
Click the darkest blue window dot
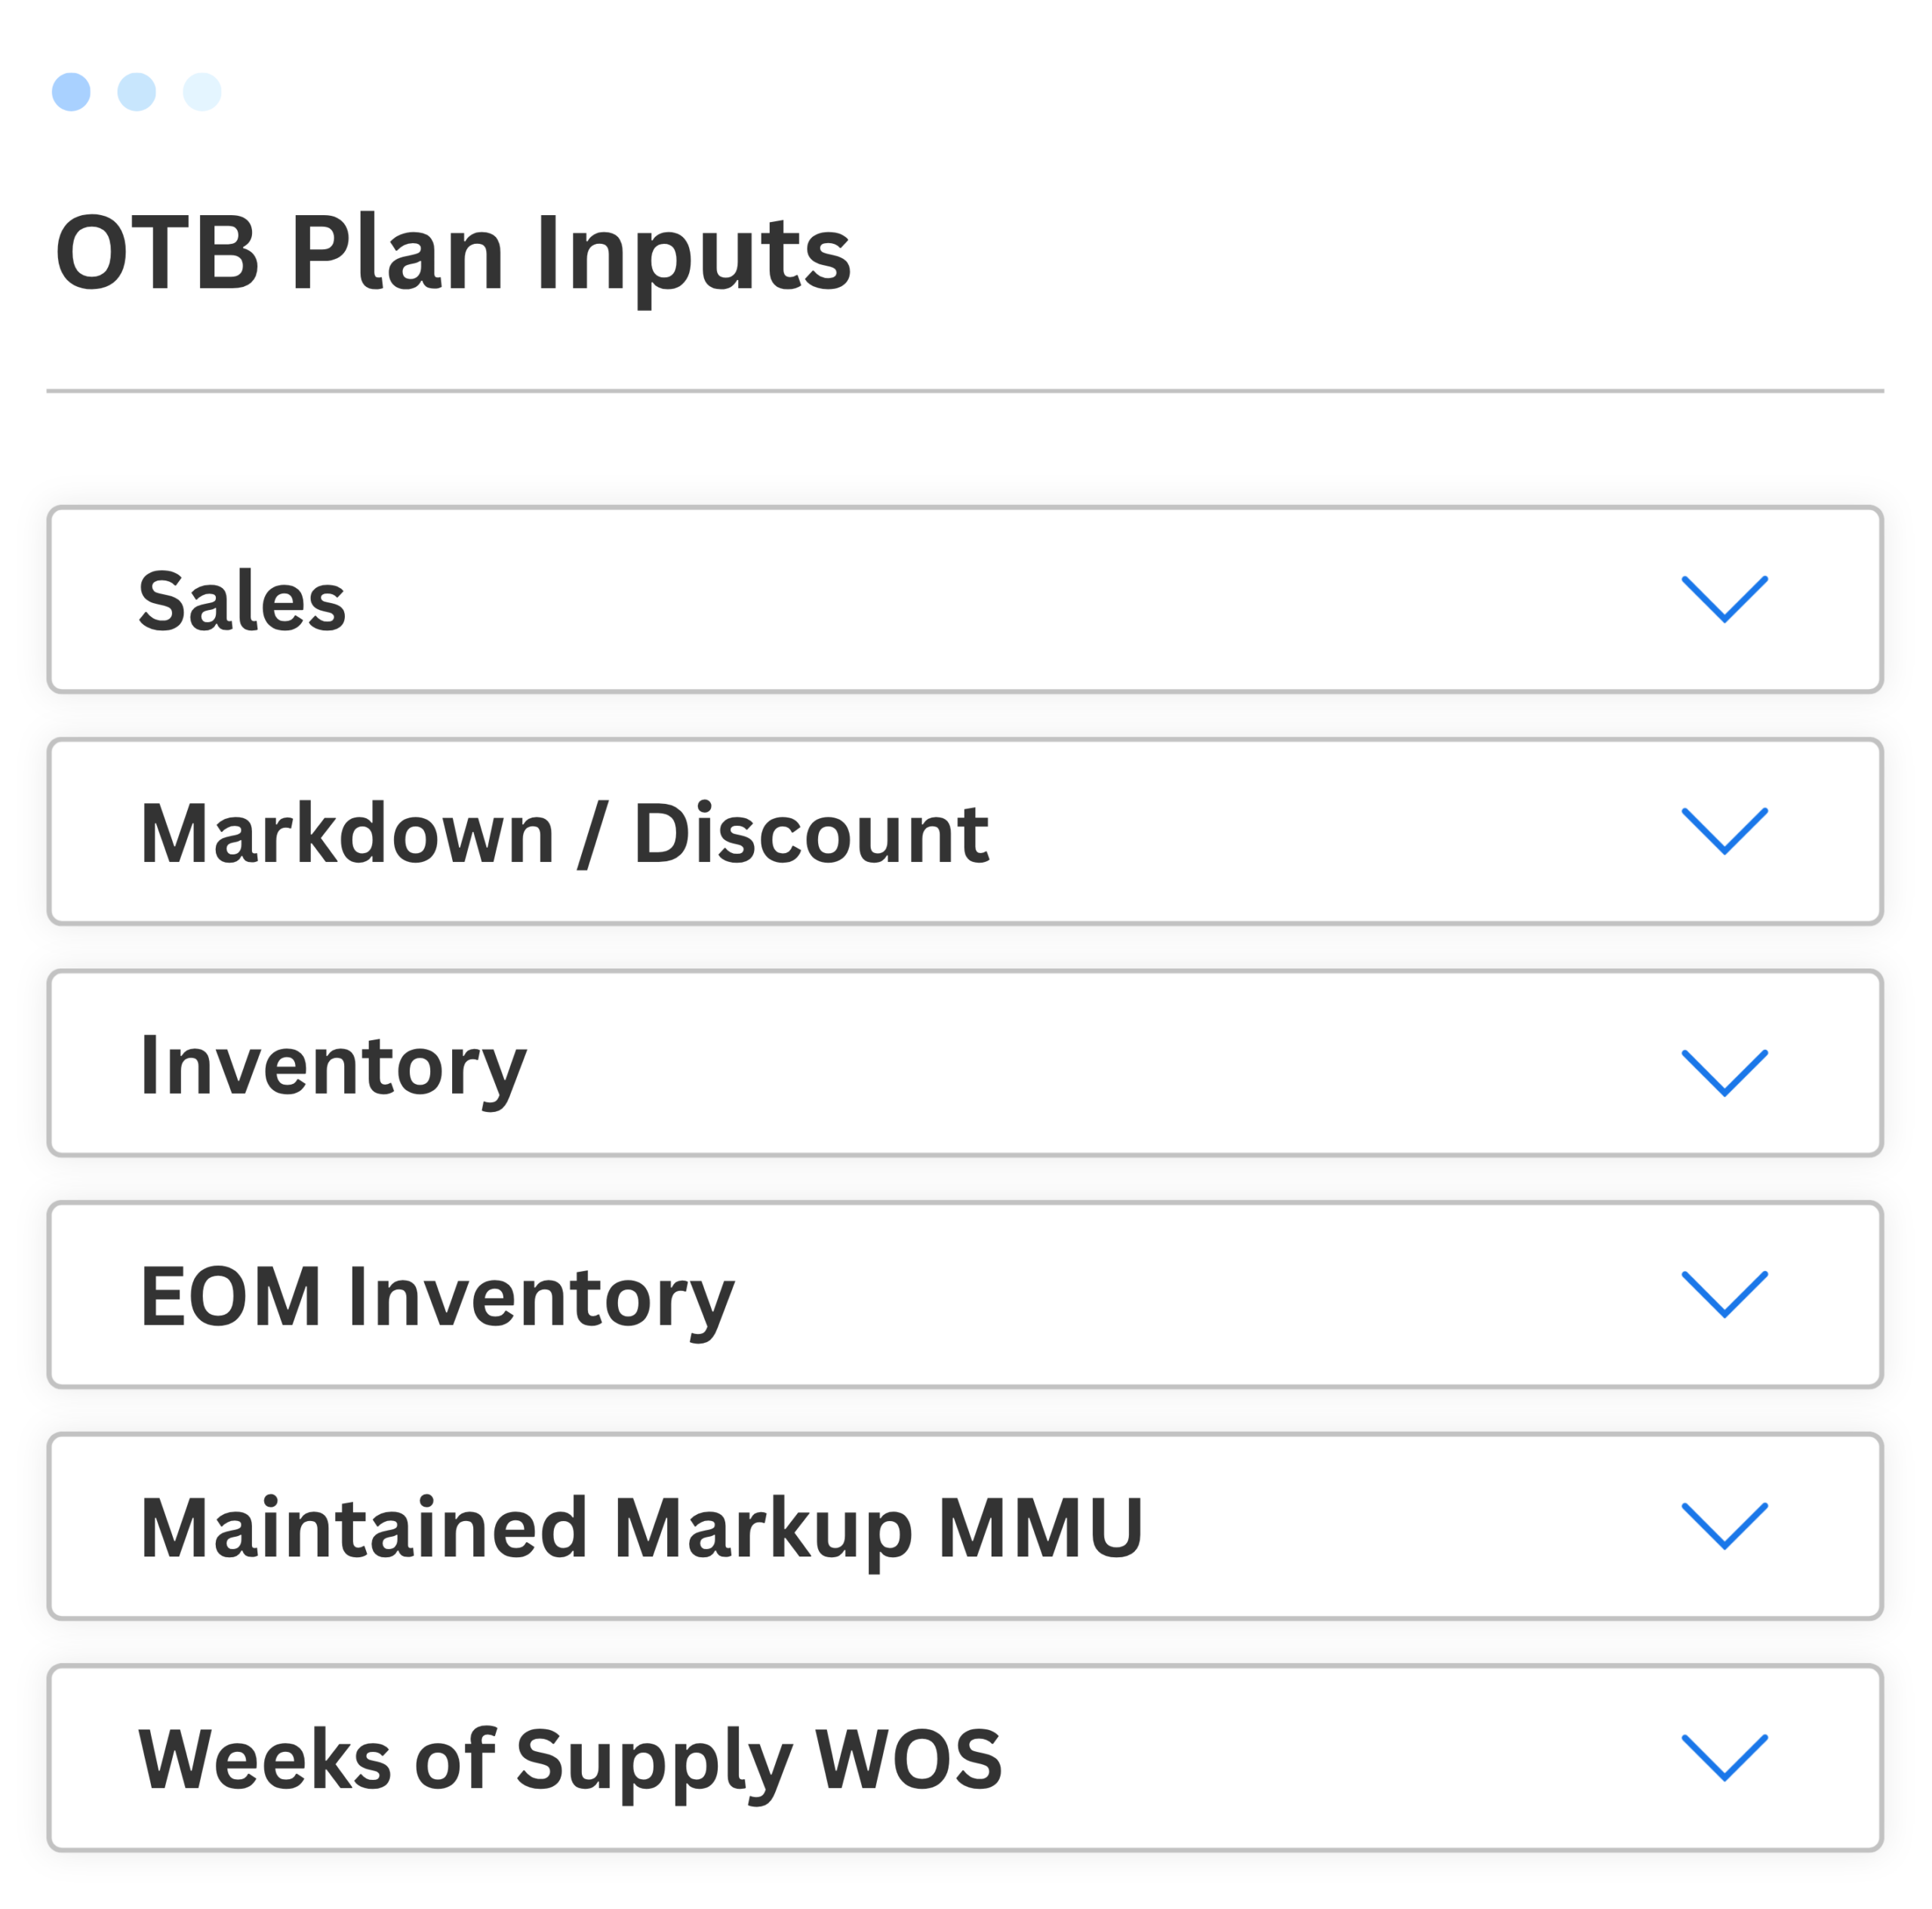[71, 92]
